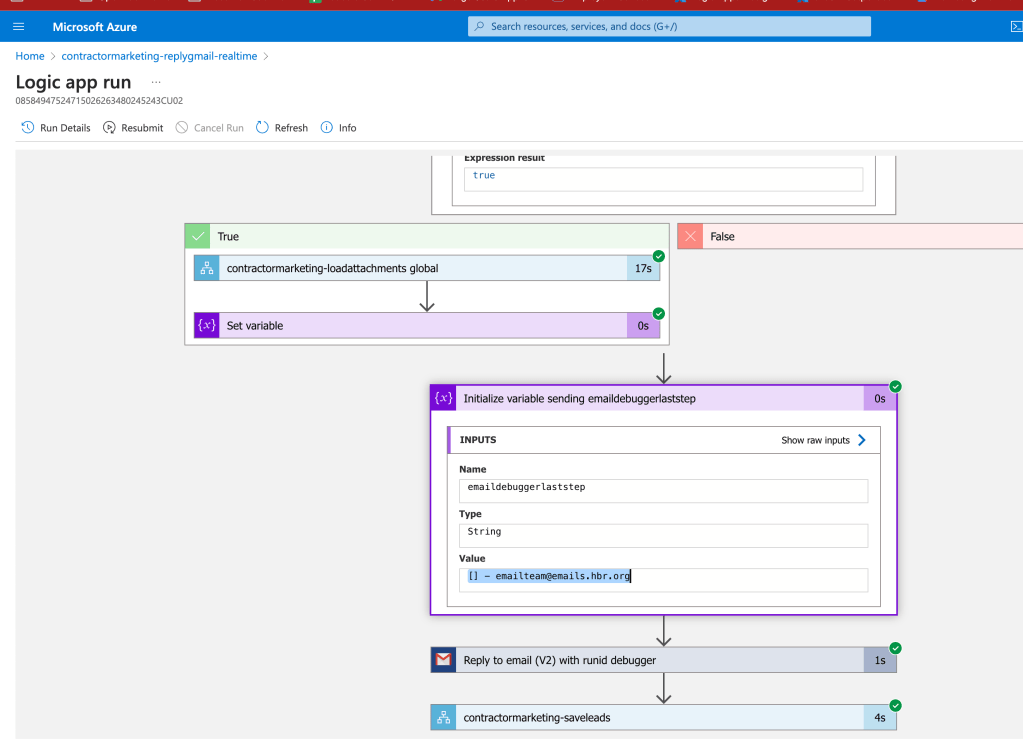This screenshot has height=742, width=1023.
Task: Click saveleads success status checkmark
Action: tap(896, 705)
